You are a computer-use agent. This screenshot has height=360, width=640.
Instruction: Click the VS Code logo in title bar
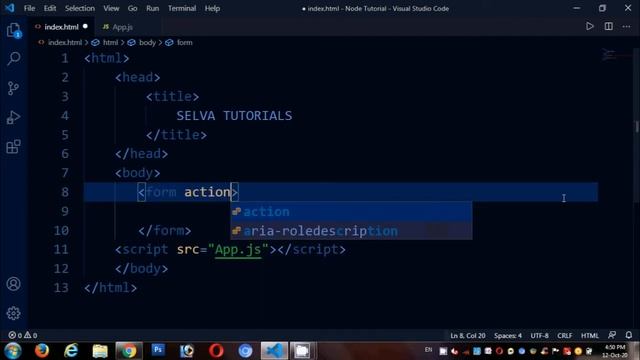click(10, 8)
